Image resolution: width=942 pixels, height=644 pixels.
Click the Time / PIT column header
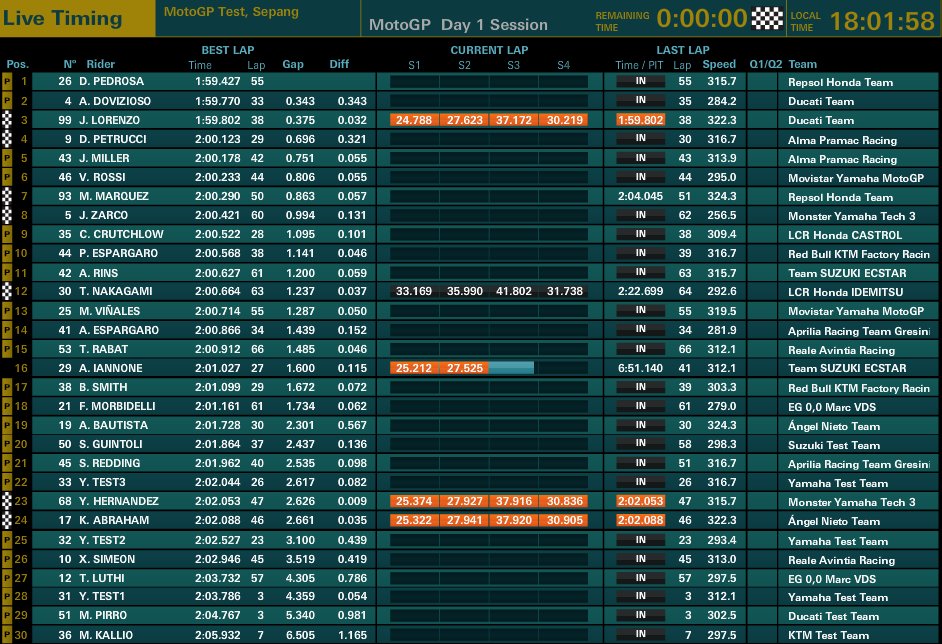click(x=639, y=65)
